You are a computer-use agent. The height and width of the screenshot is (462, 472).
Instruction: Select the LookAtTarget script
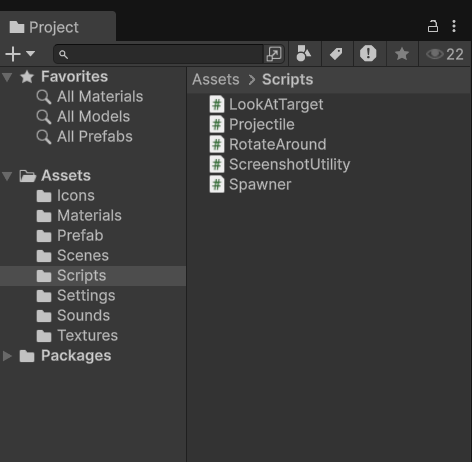coord(266,104)
